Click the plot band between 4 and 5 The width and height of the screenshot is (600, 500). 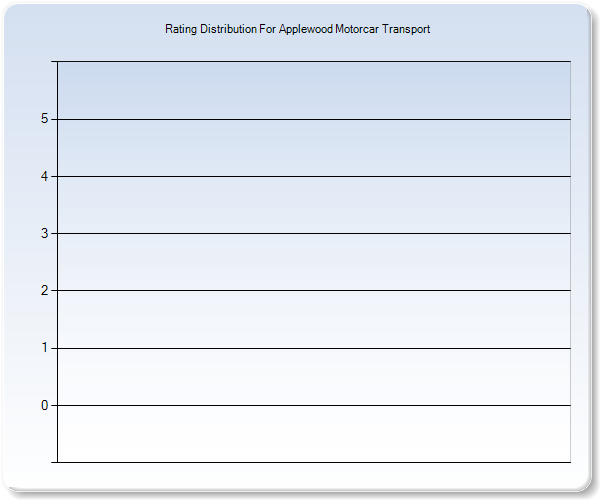(x=314, y=148)
